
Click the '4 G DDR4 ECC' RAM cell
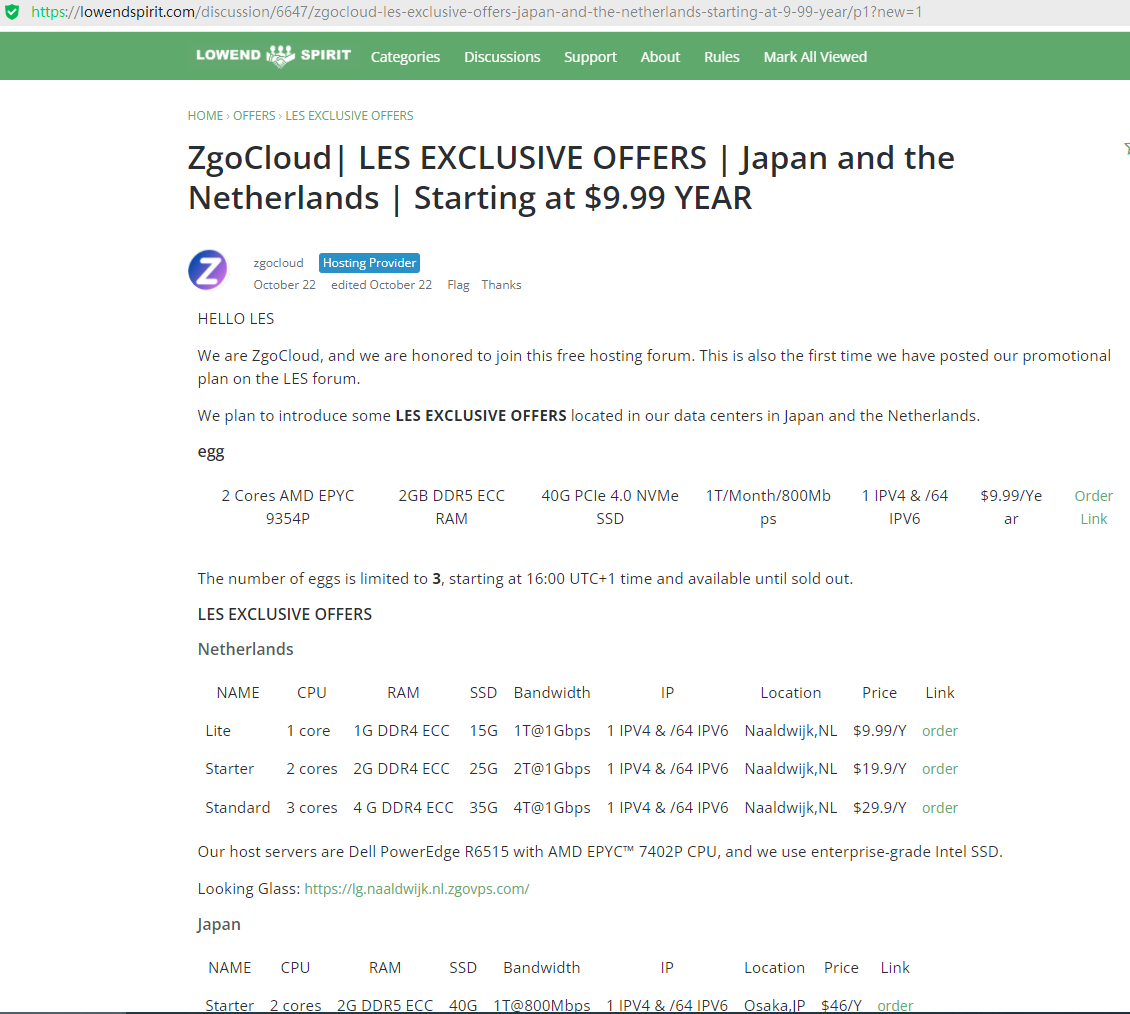[x=403, y=808]
